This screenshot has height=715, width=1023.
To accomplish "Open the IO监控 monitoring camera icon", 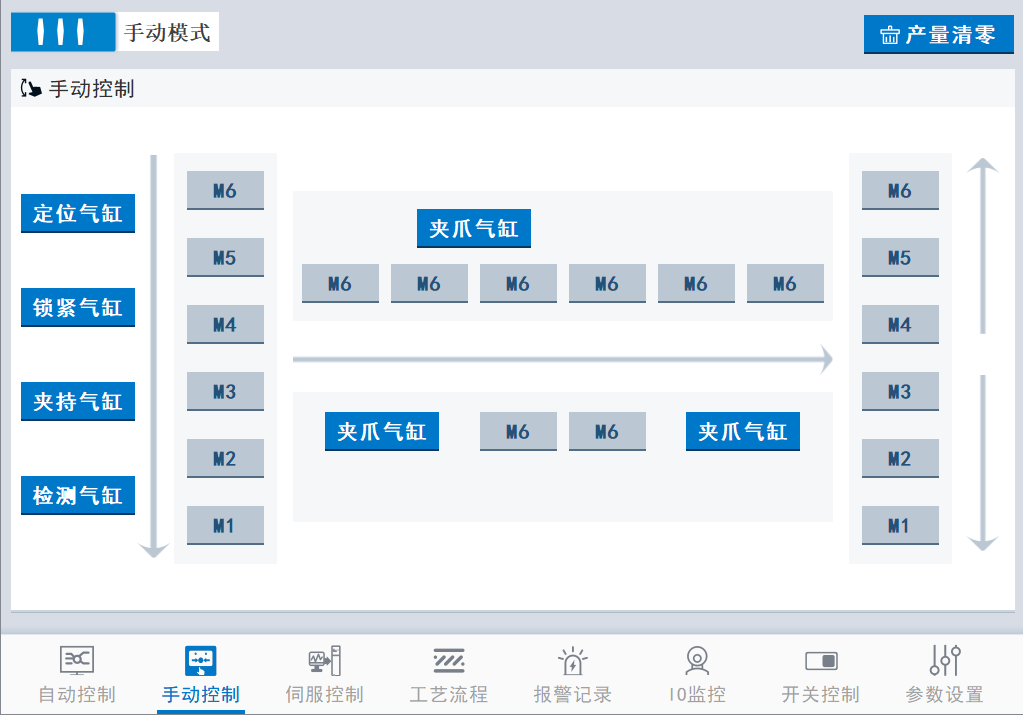I will 696,660.
